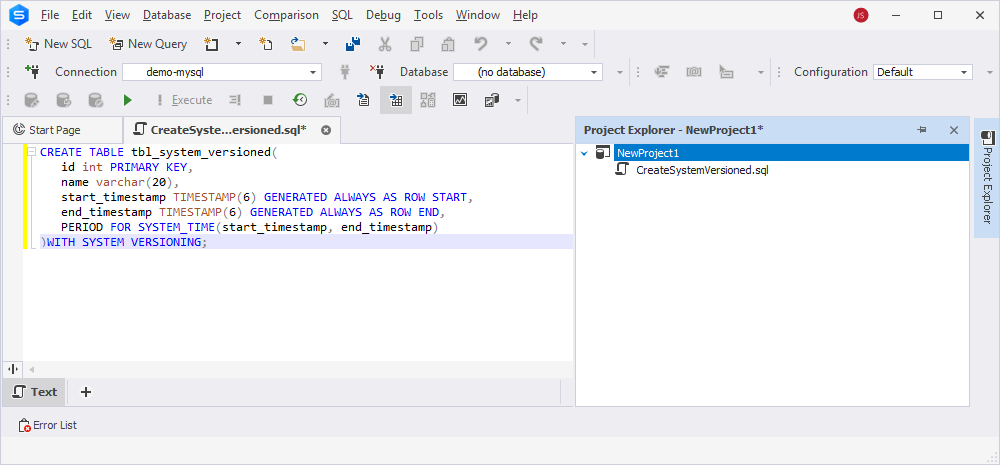Click the green Start play icon
Screen dimensions: 1000x465
[x=128, y=100]
